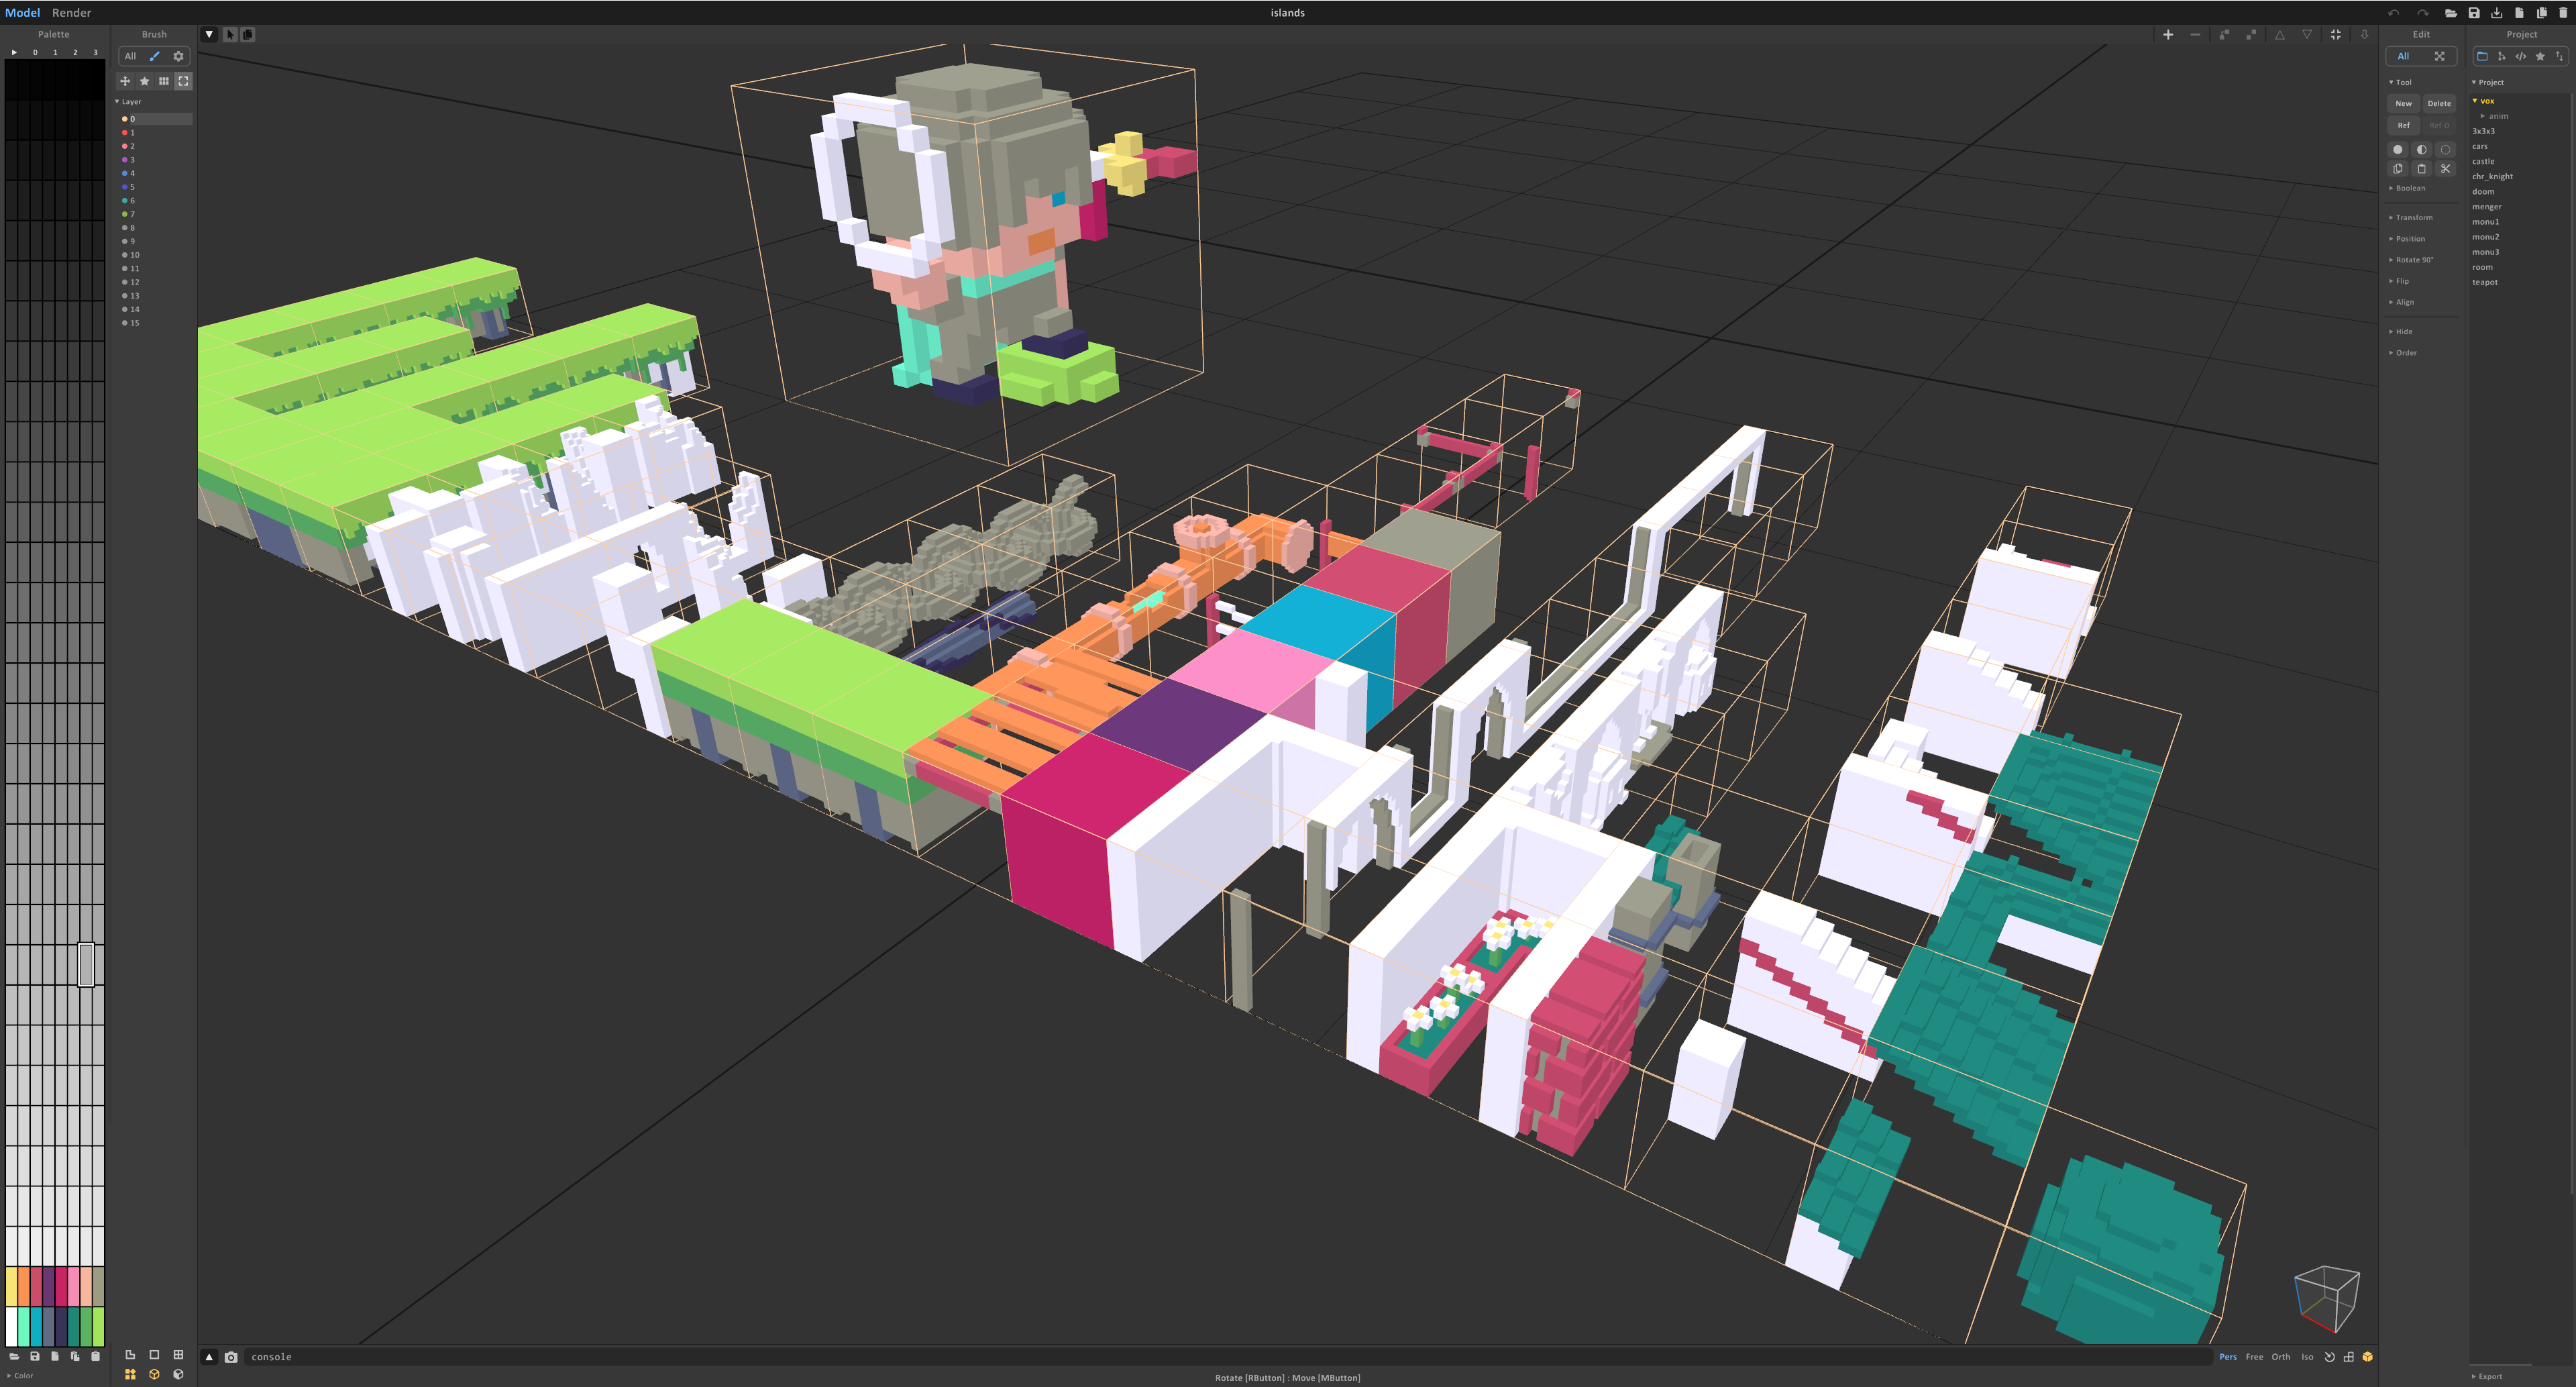Toggle the yellow shapes icon at bottom left
2576x1387 pixels.
click(130, 1374)
